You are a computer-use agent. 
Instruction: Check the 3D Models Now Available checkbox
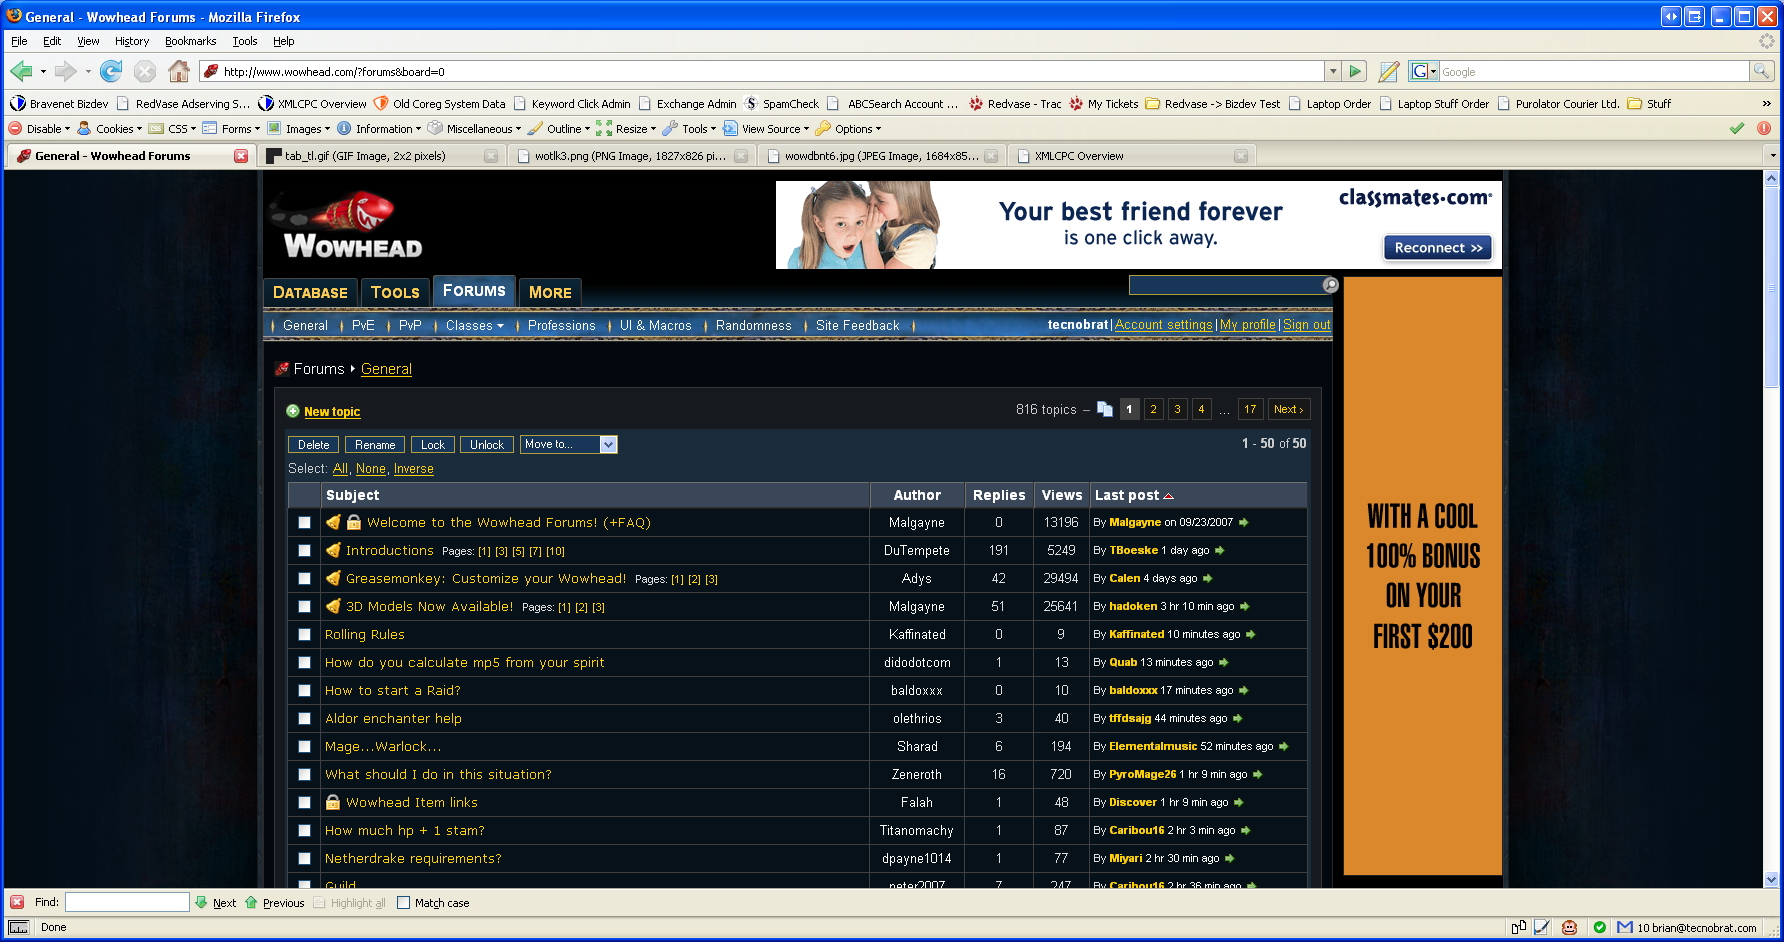point(304,606)
